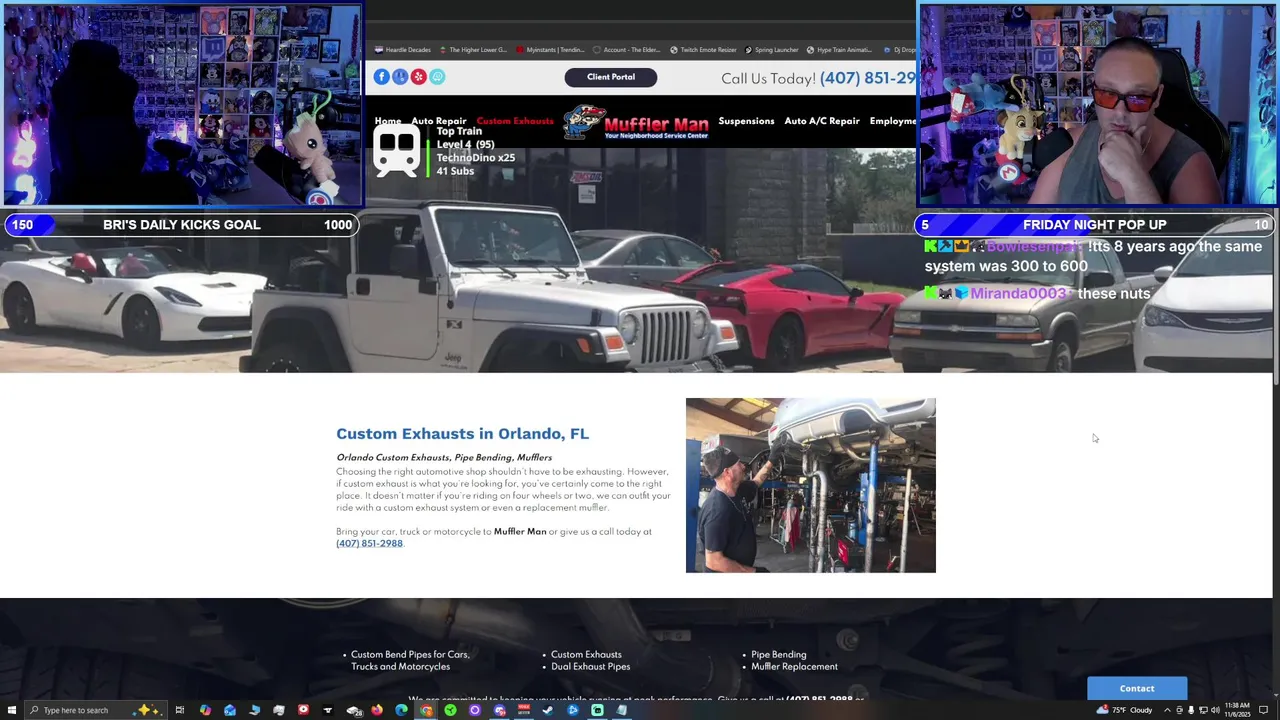Open the Account - The Elder bookmark
The image size is (1280, 720).
point(626,50)
